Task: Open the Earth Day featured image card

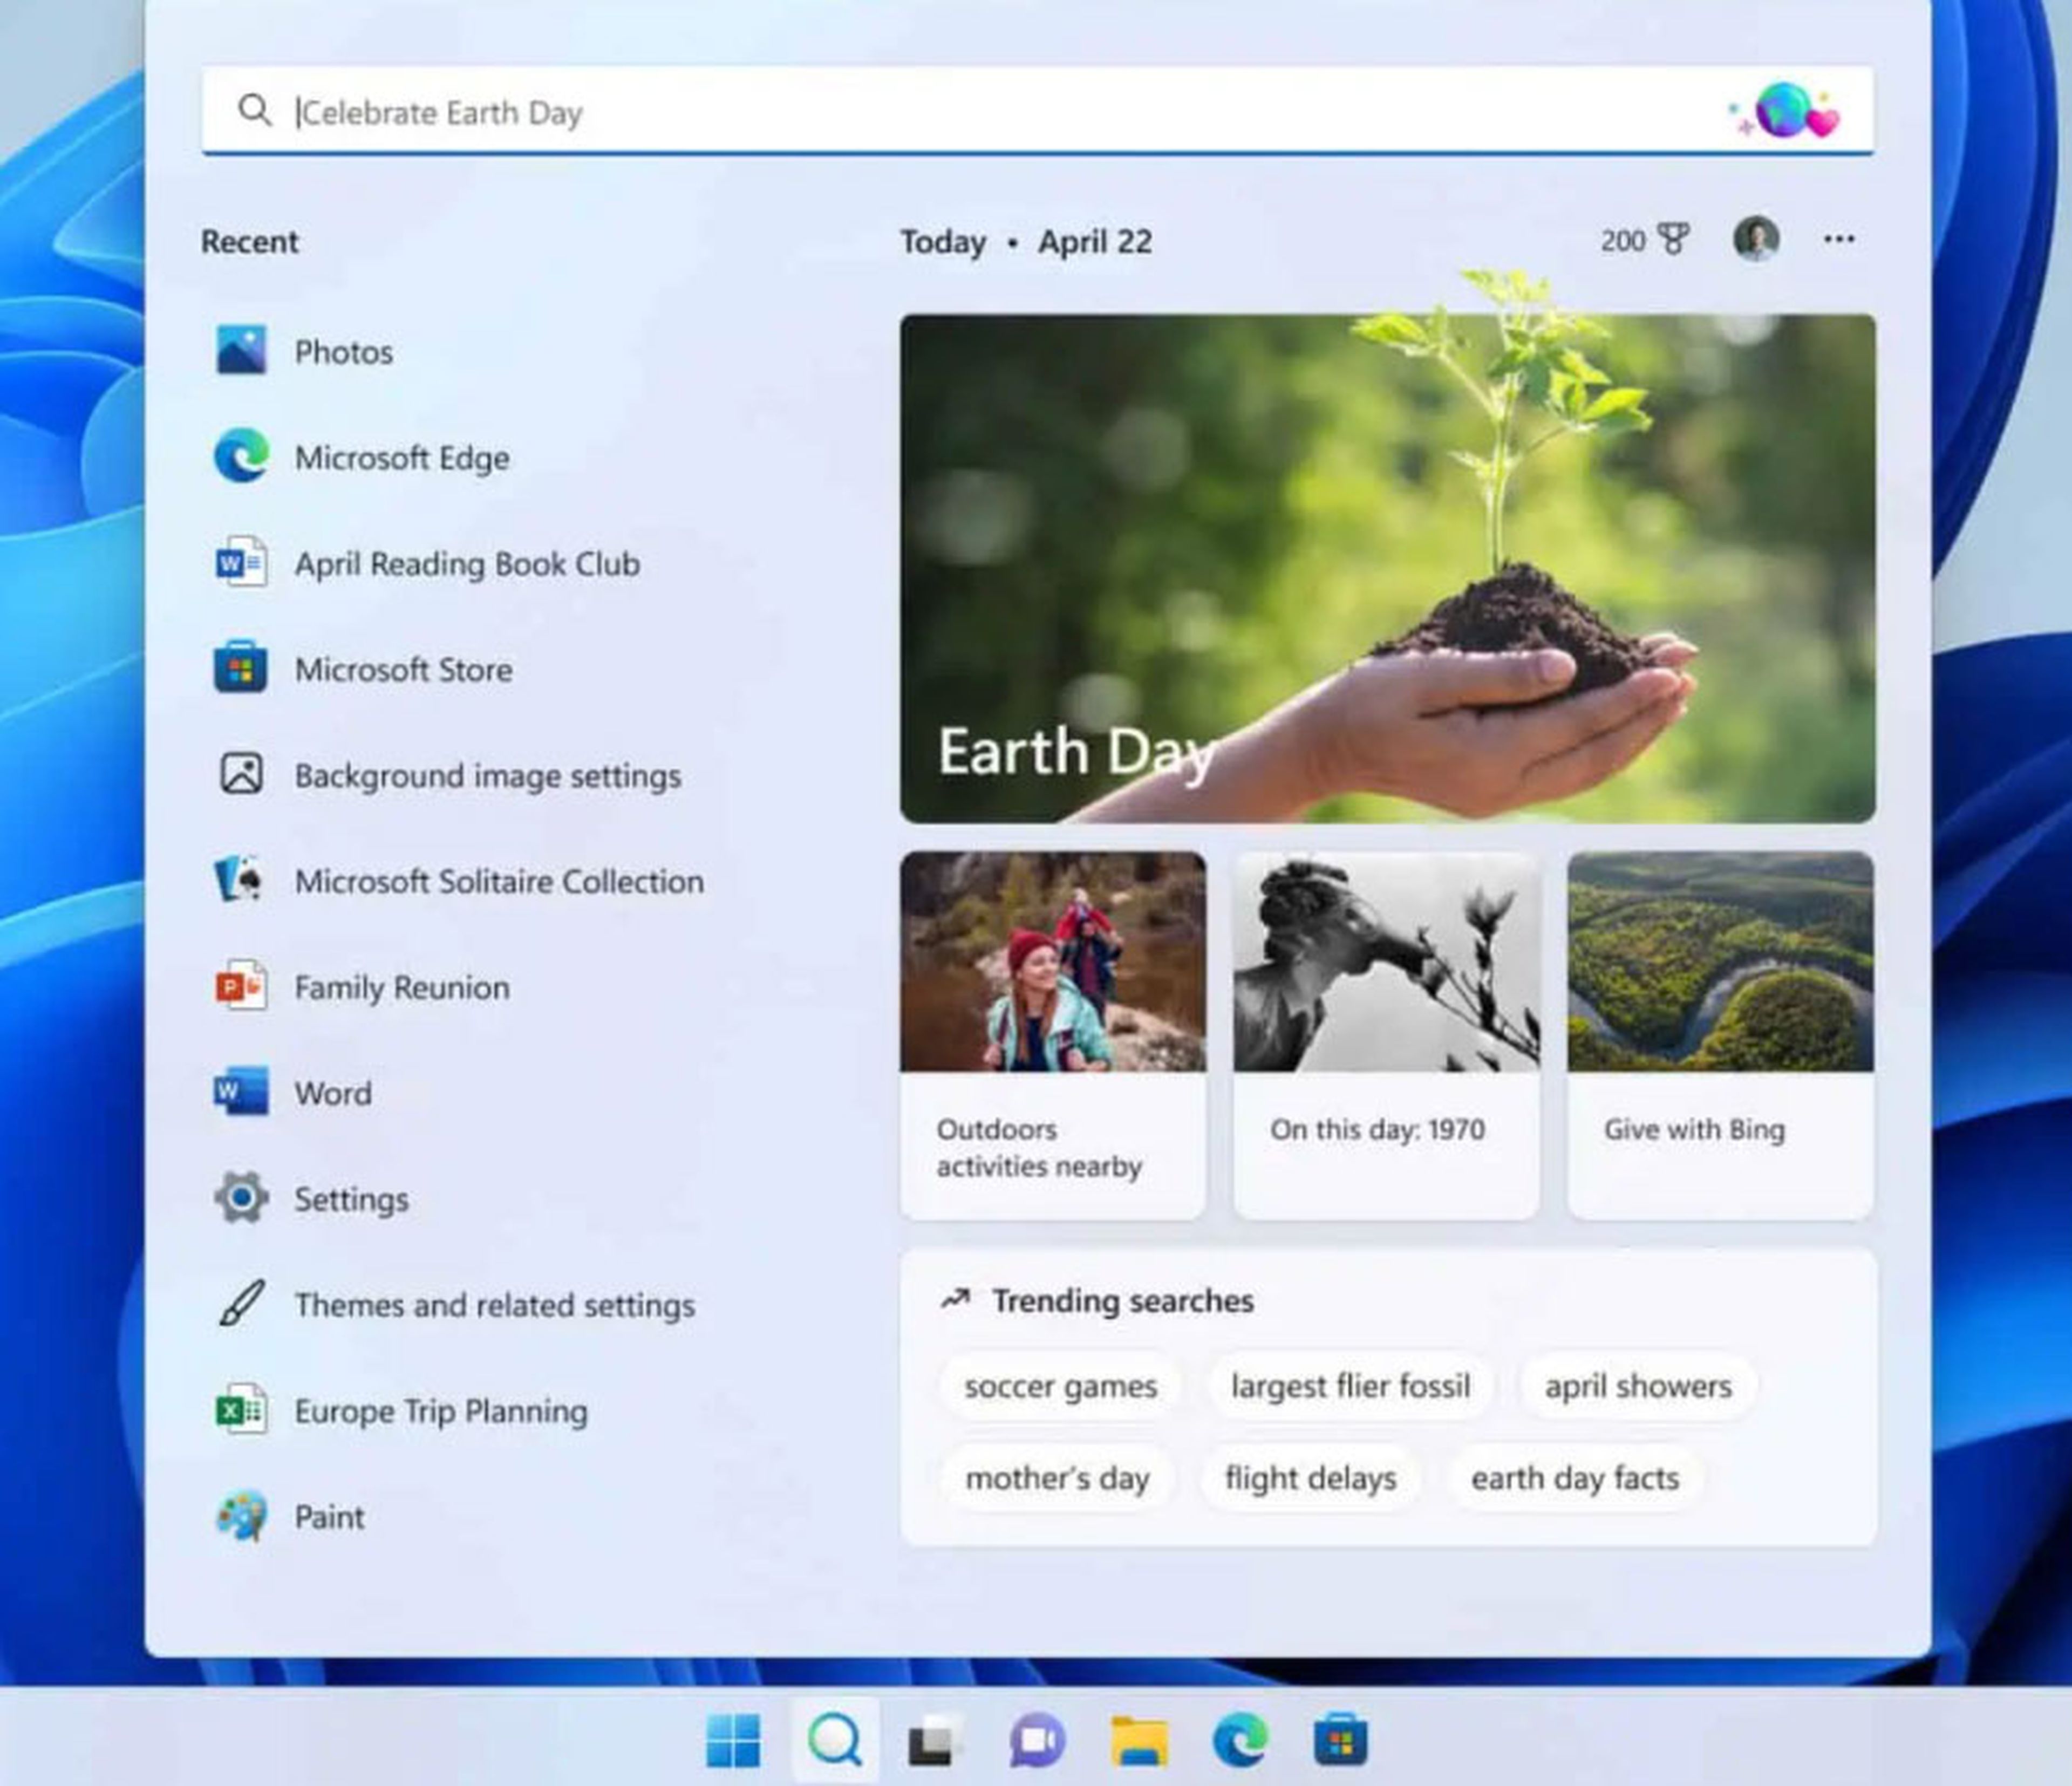Action: 1387,568
